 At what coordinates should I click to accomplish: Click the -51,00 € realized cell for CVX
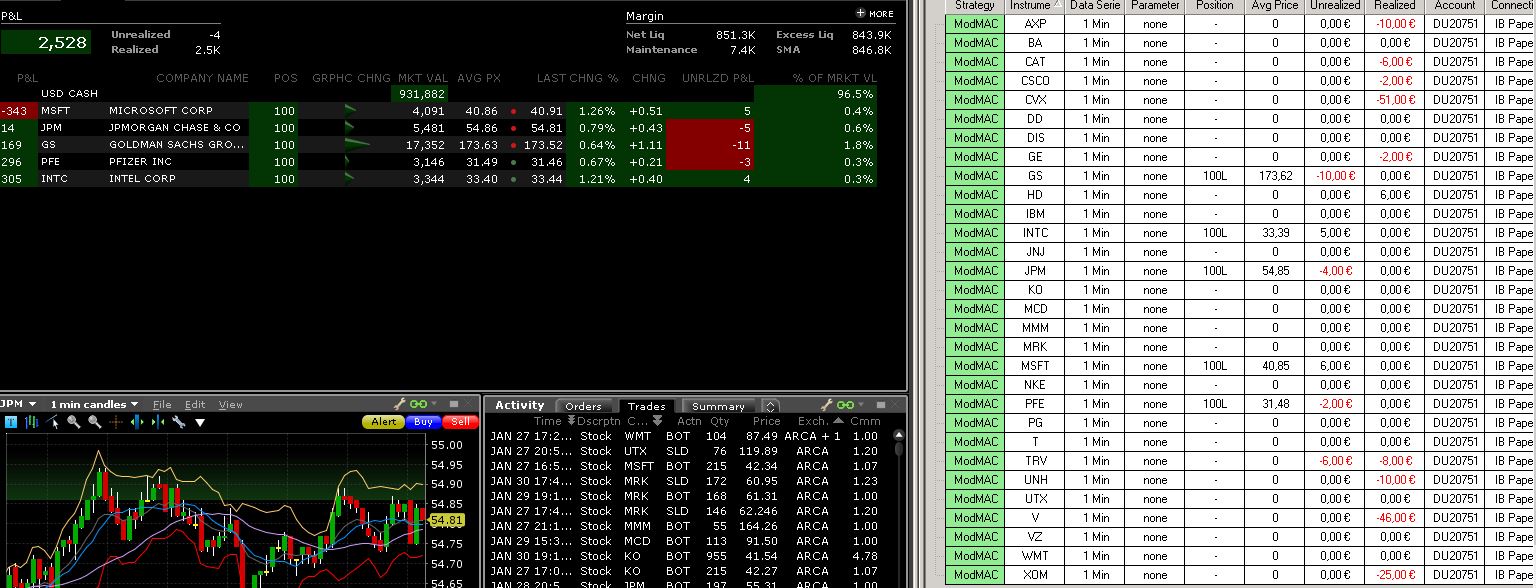(x=1394, y=100)
